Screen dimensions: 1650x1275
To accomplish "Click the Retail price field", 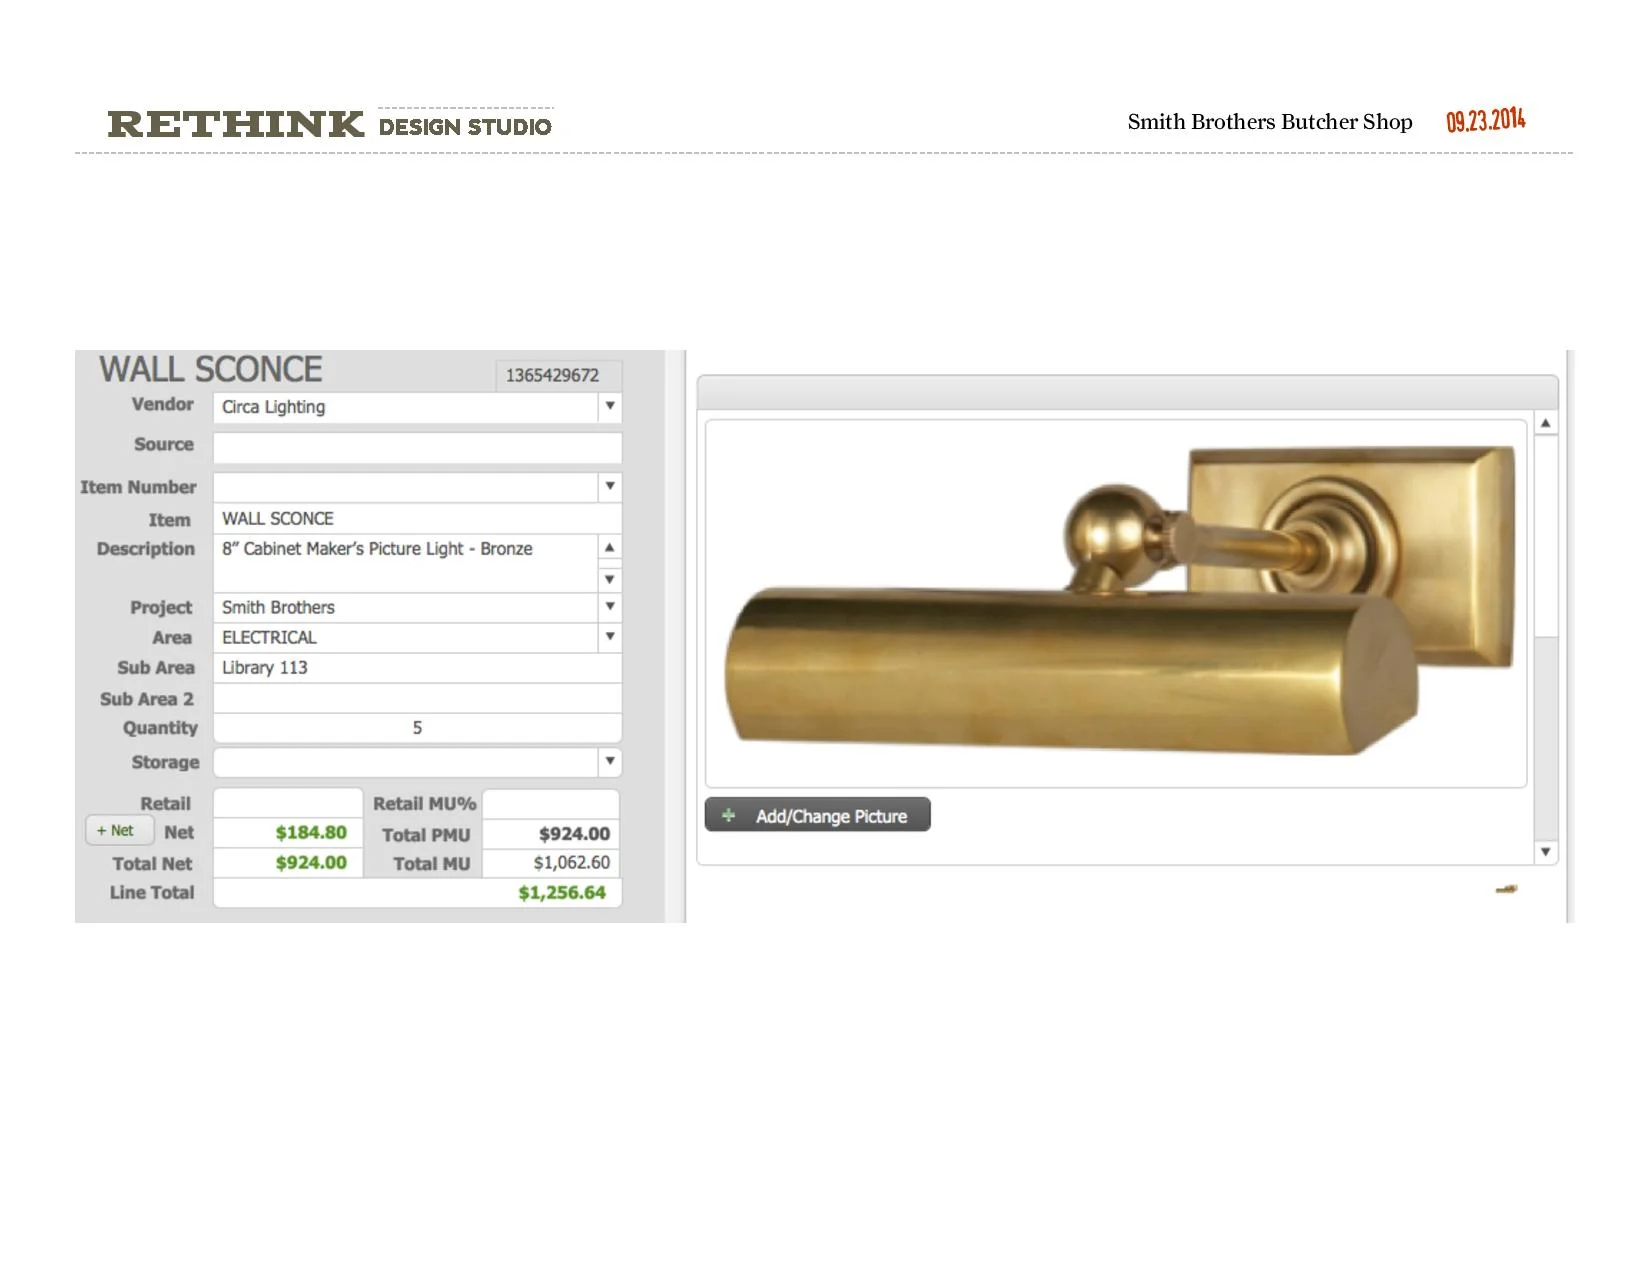I will coord(288,803).
